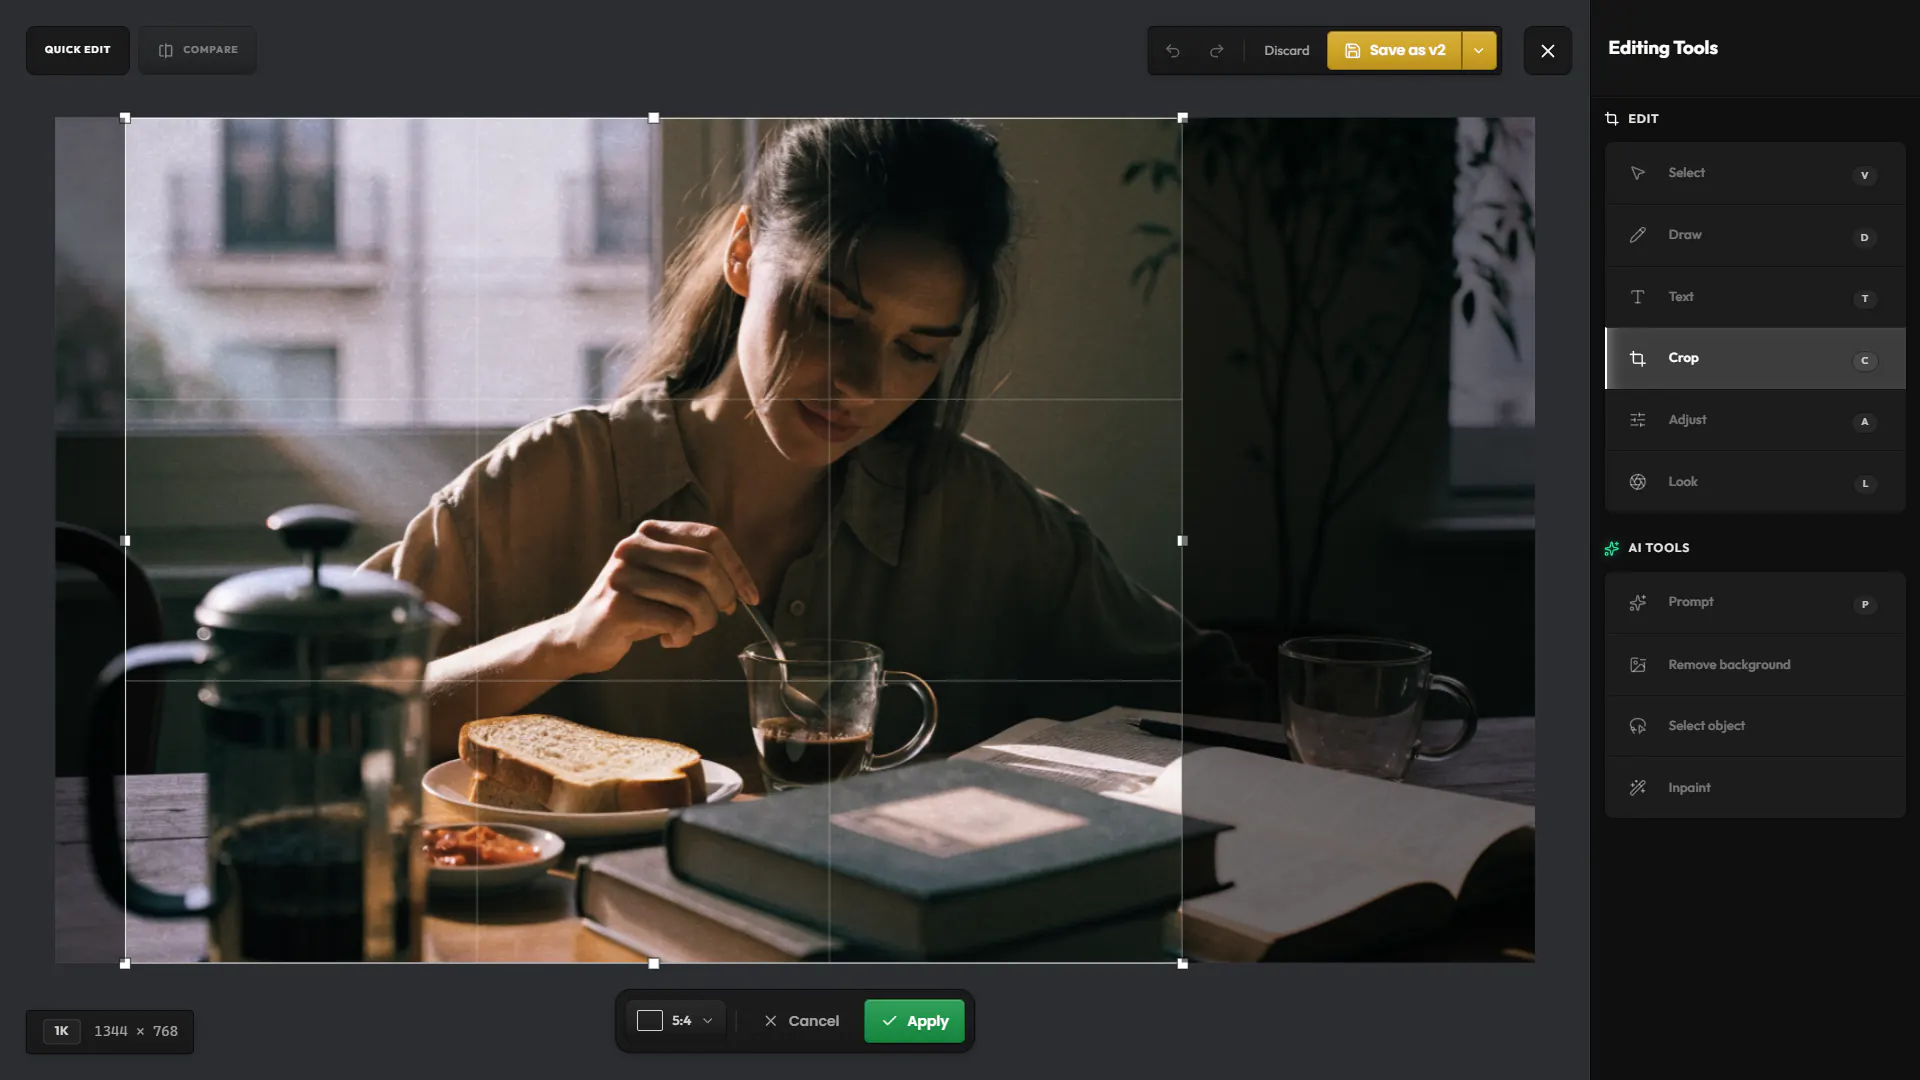
Task: Choose the Draw pencil tool
Action: pos(1755,235)
